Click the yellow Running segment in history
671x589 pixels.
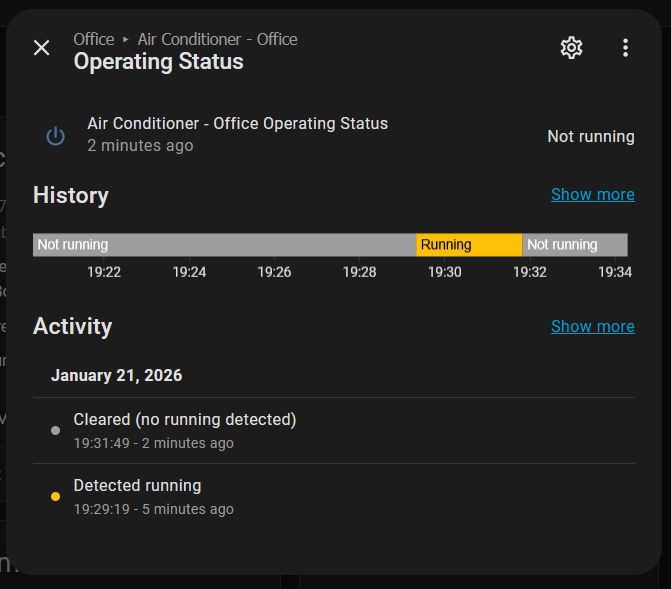coord(468,244)
